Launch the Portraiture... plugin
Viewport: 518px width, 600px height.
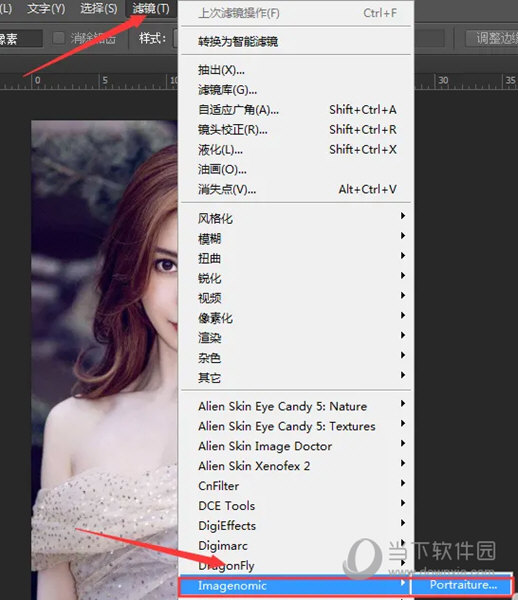click(x=462, y=585)
